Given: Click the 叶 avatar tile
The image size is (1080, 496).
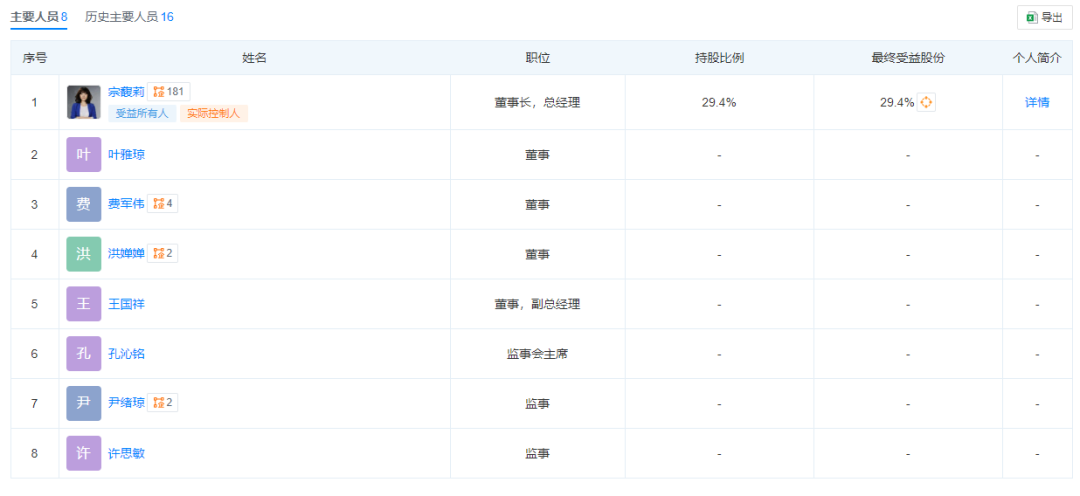Looking at the screenshot, I should coord(84,154).
